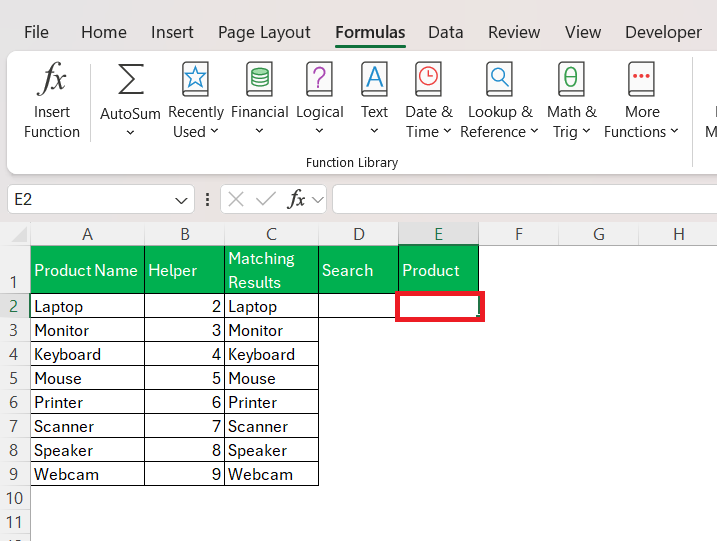Select row 1 header

pyautogui.click(x=15, y=270)
